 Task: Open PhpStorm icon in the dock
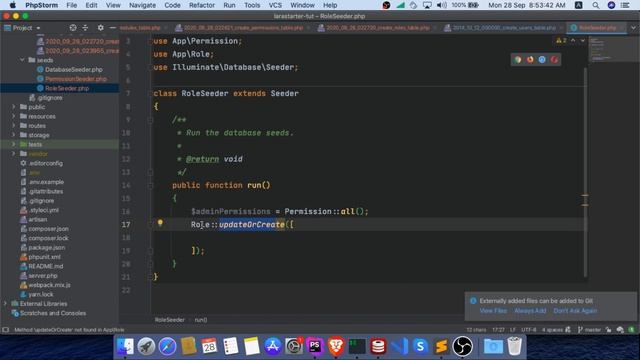pos(315,346)
